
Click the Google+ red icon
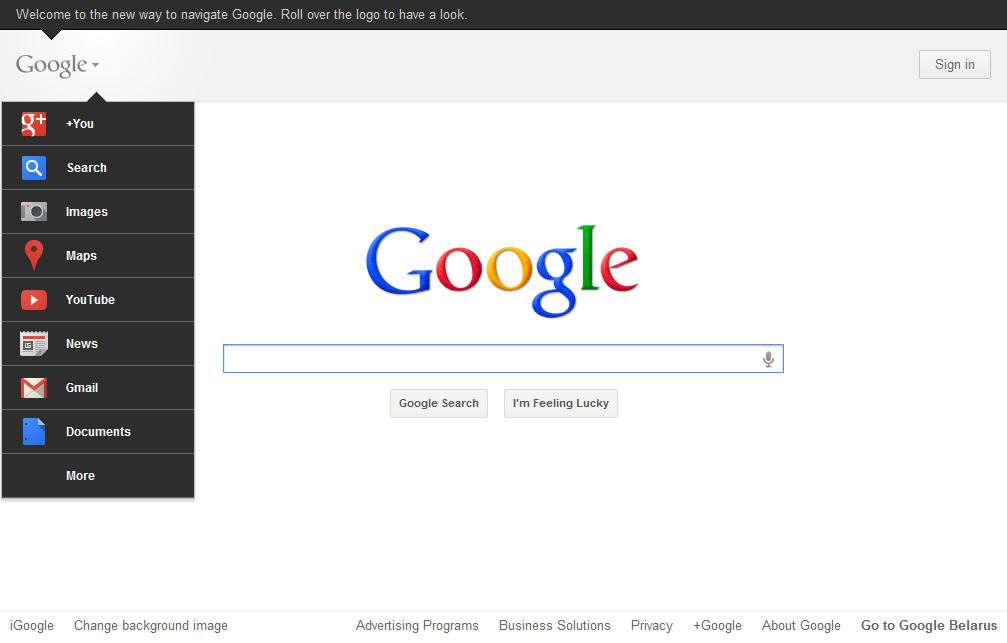tap(33, 124)
